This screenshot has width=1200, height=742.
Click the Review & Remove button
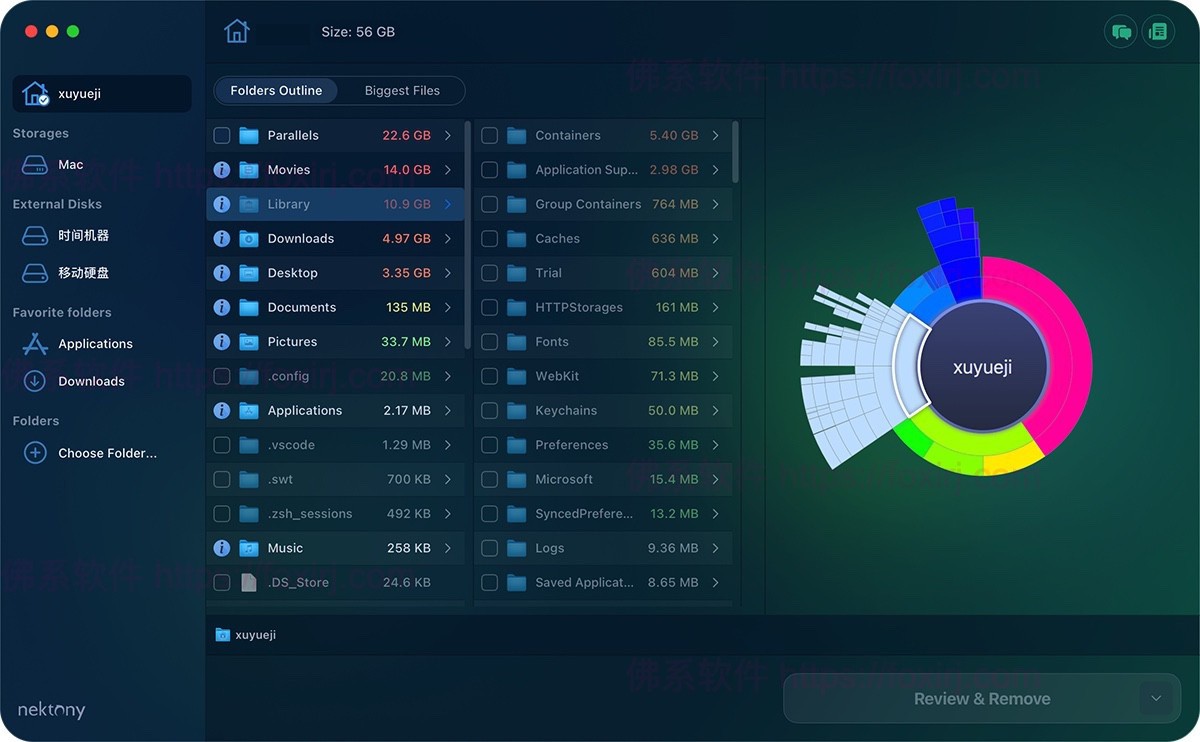981,698
